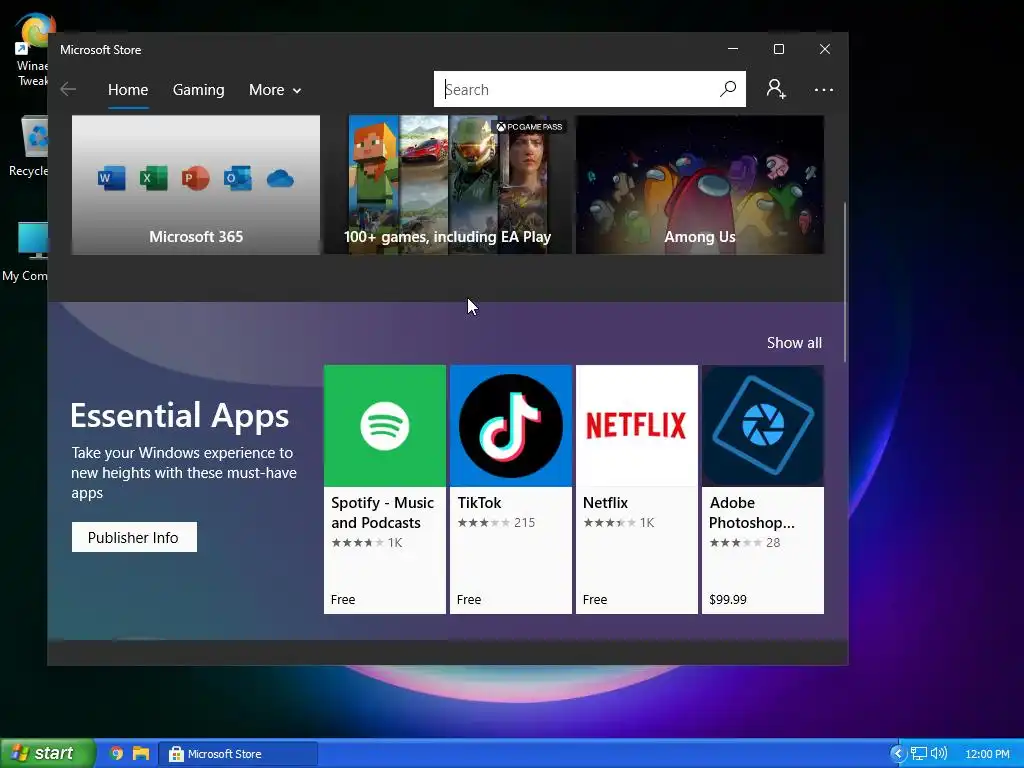Click the Microsoft Store taskbar button
Screen dimensions: 1024x768
[x=238, y=754]
